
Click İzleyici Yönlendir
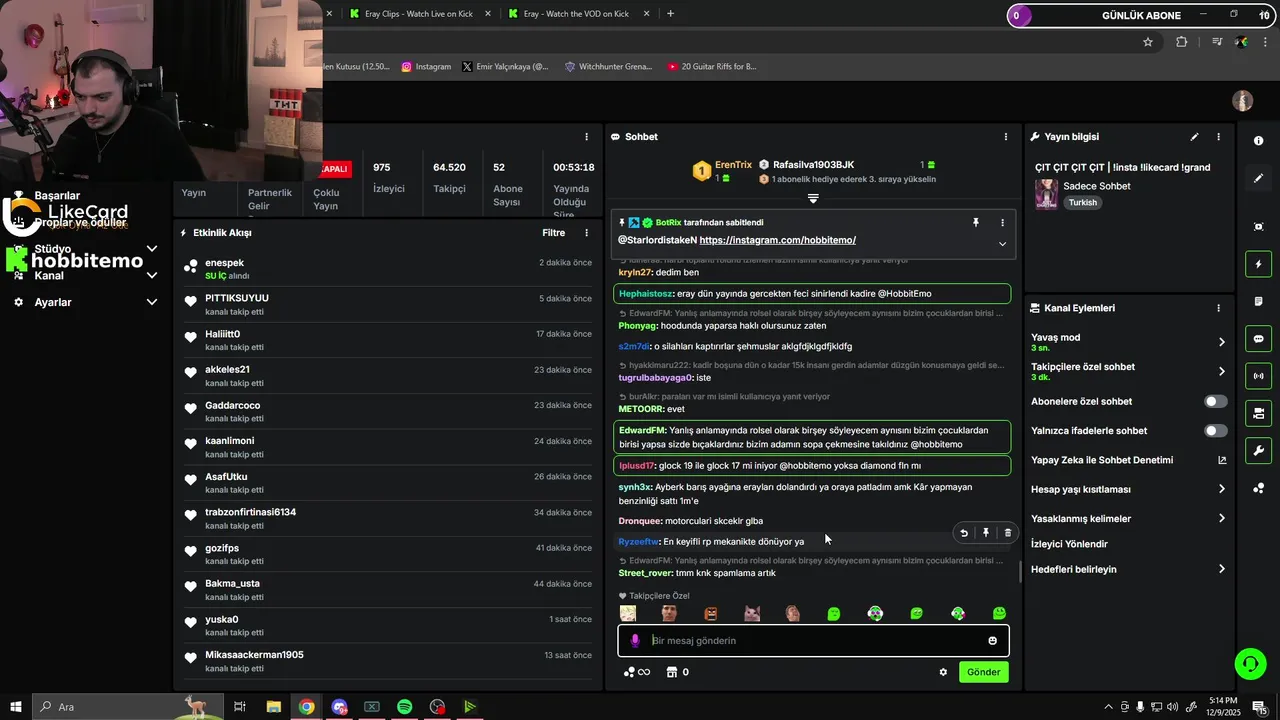click(1069, 544)
